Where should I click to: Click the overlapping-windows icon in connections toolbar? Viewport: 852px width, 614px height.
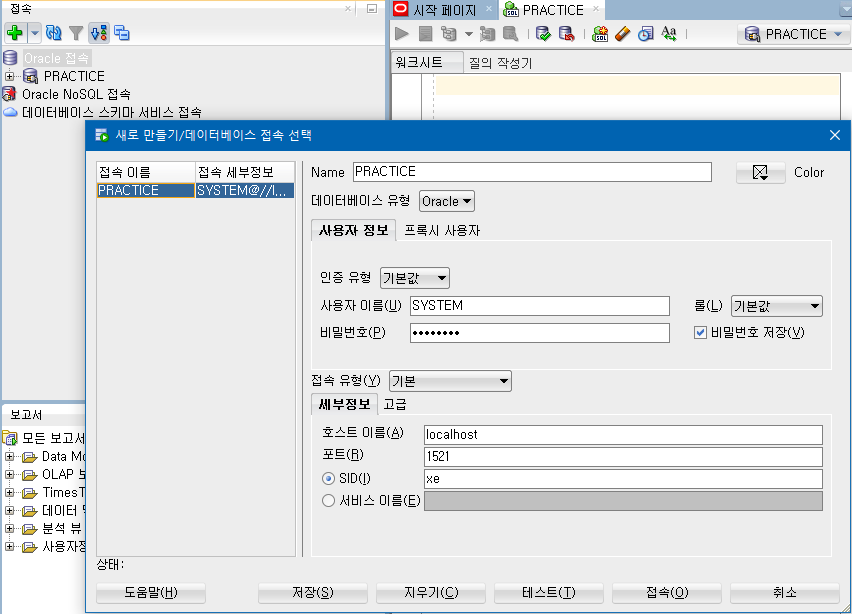point(122,33)
